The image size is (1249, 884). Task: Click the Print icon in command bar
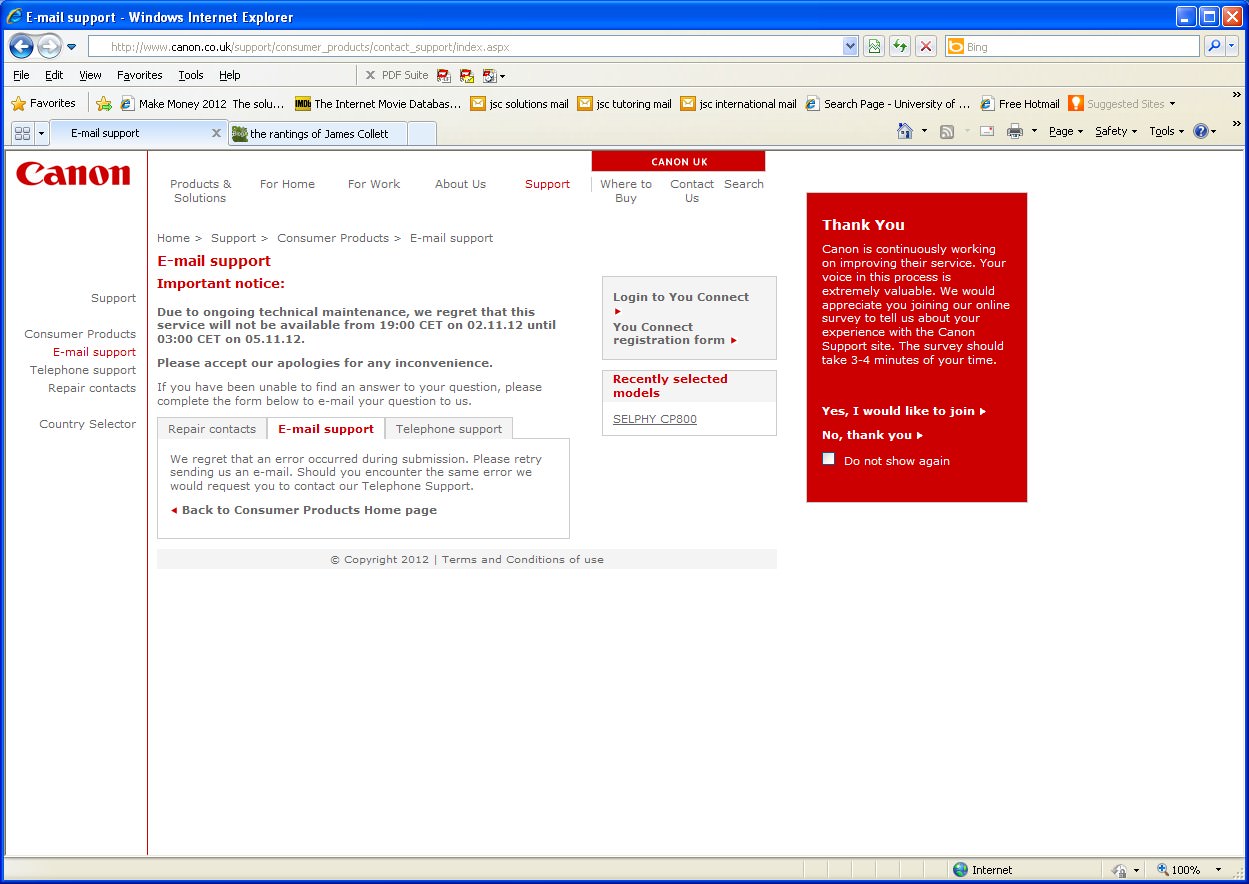(x=1015, y=131)
